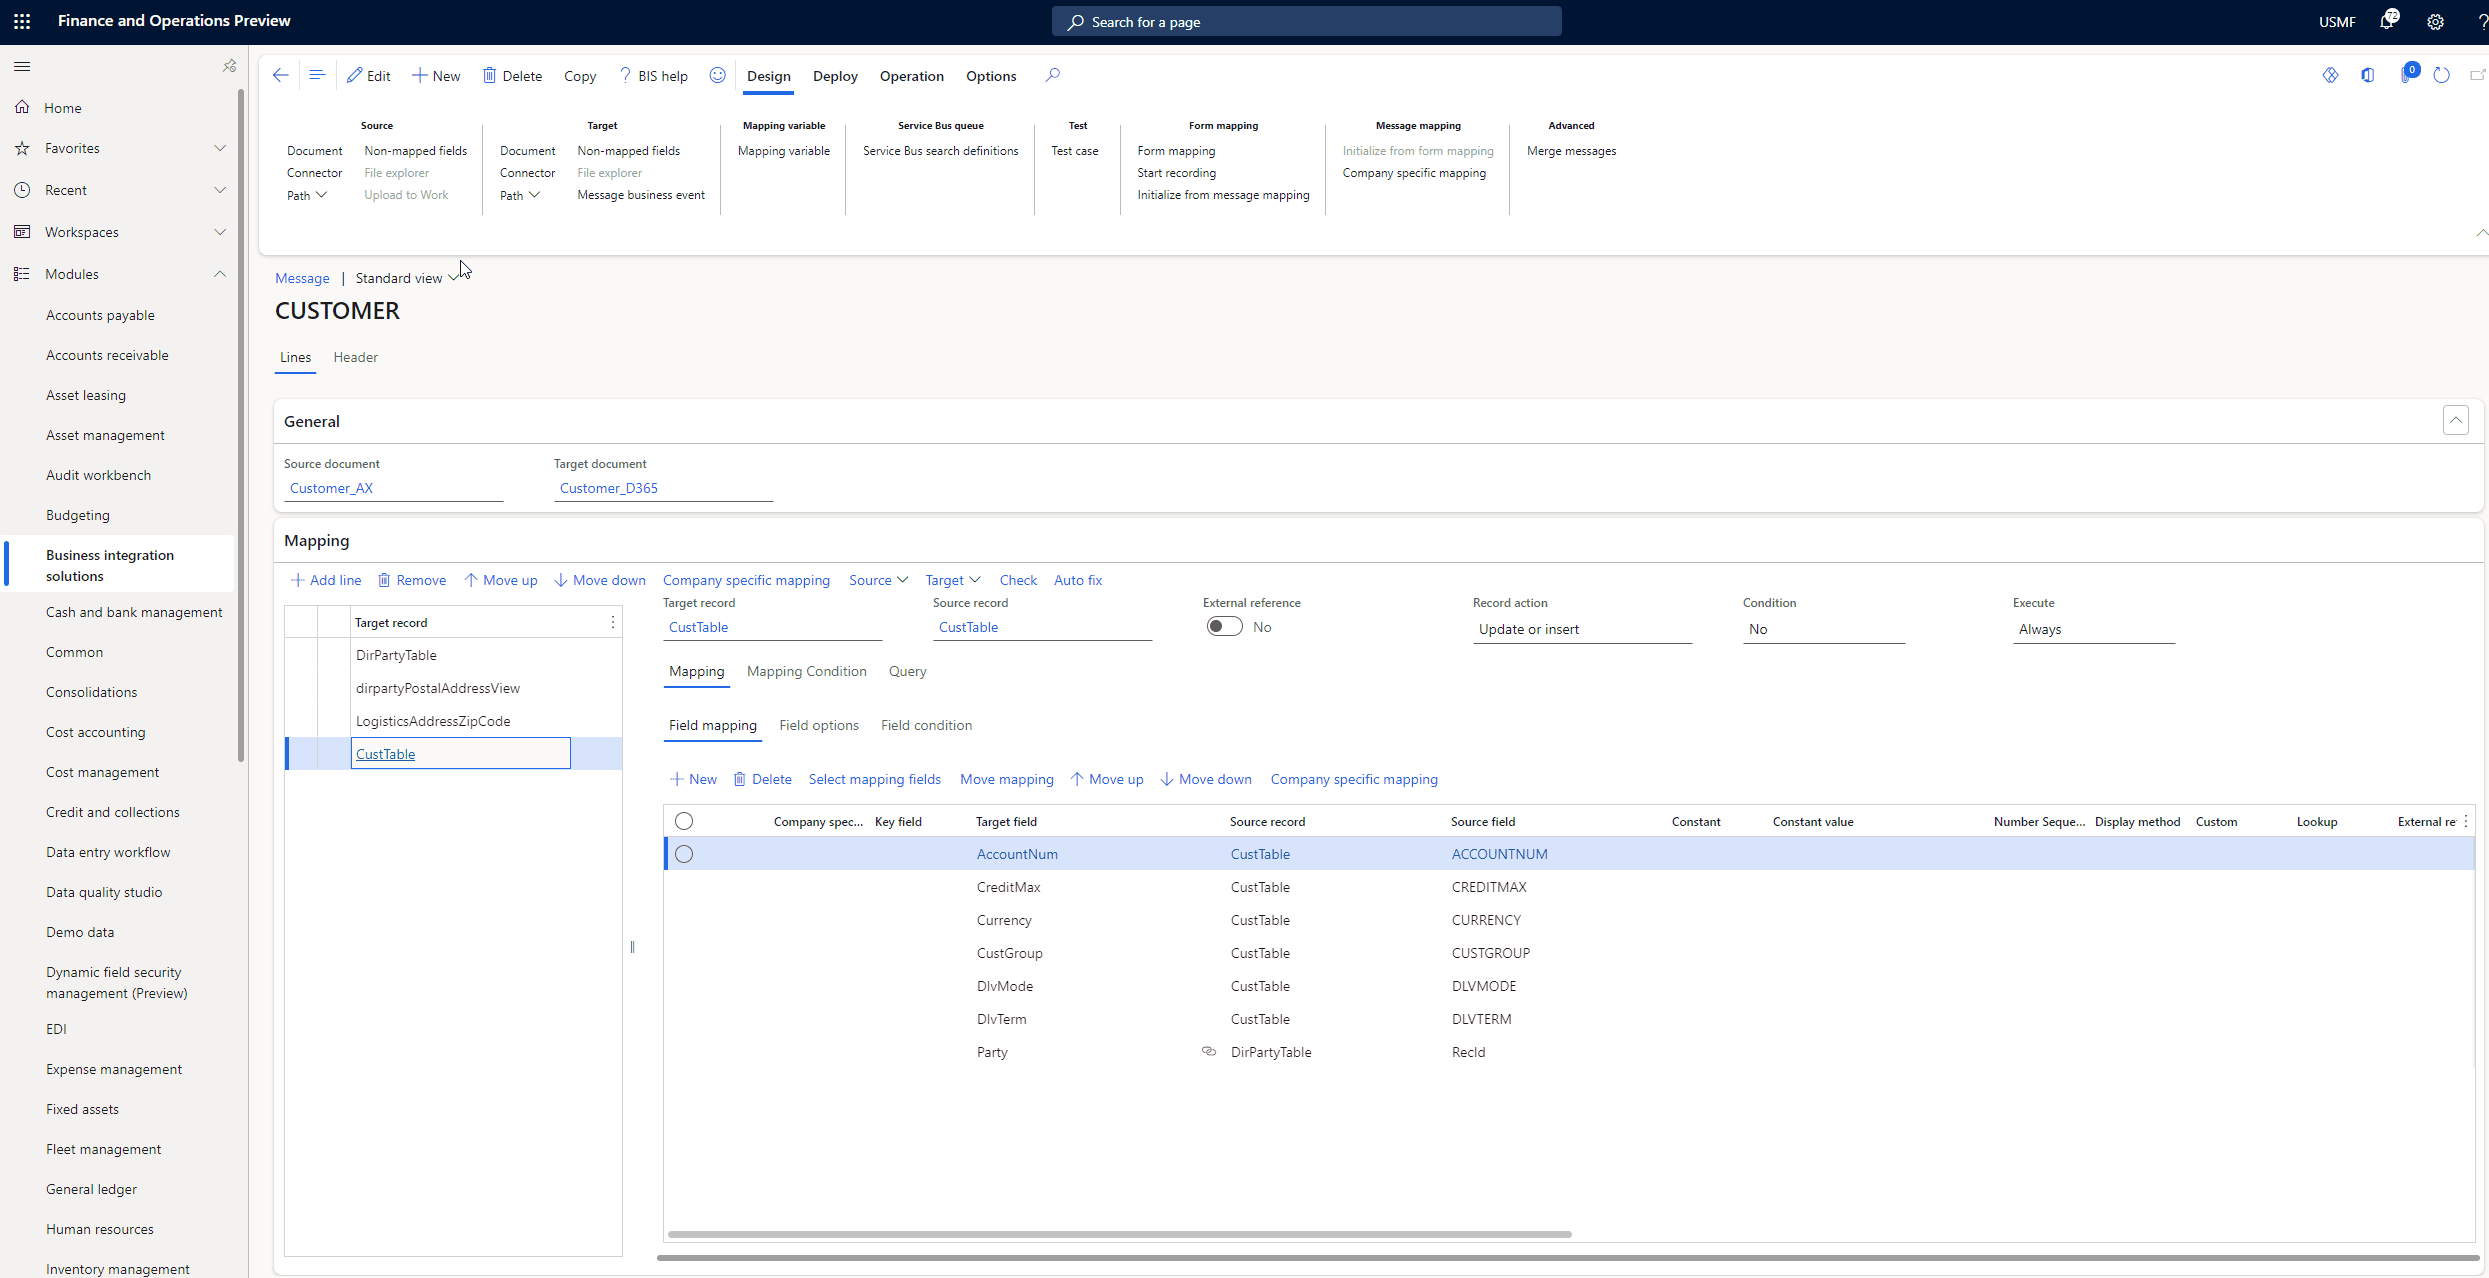Select the DirPartyTable target record row

click(x=454, y=655)
